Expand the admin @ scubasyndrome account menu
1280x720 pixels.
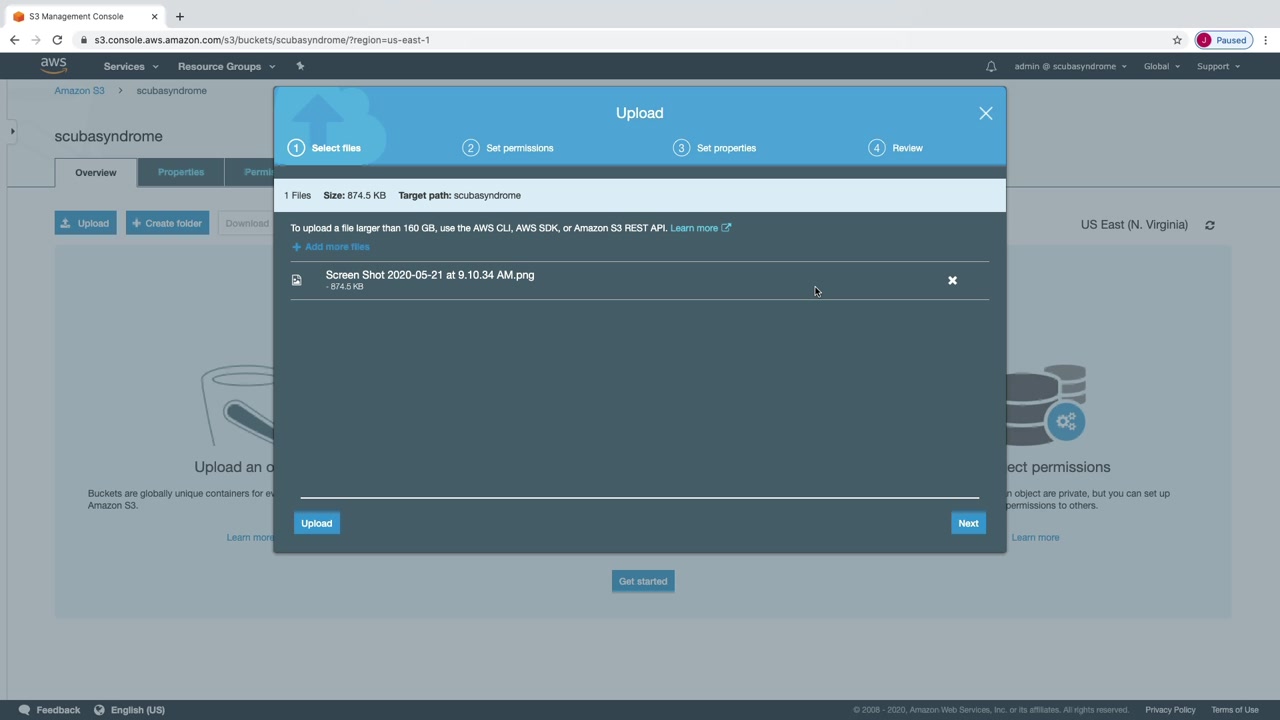pos(1070,66)
